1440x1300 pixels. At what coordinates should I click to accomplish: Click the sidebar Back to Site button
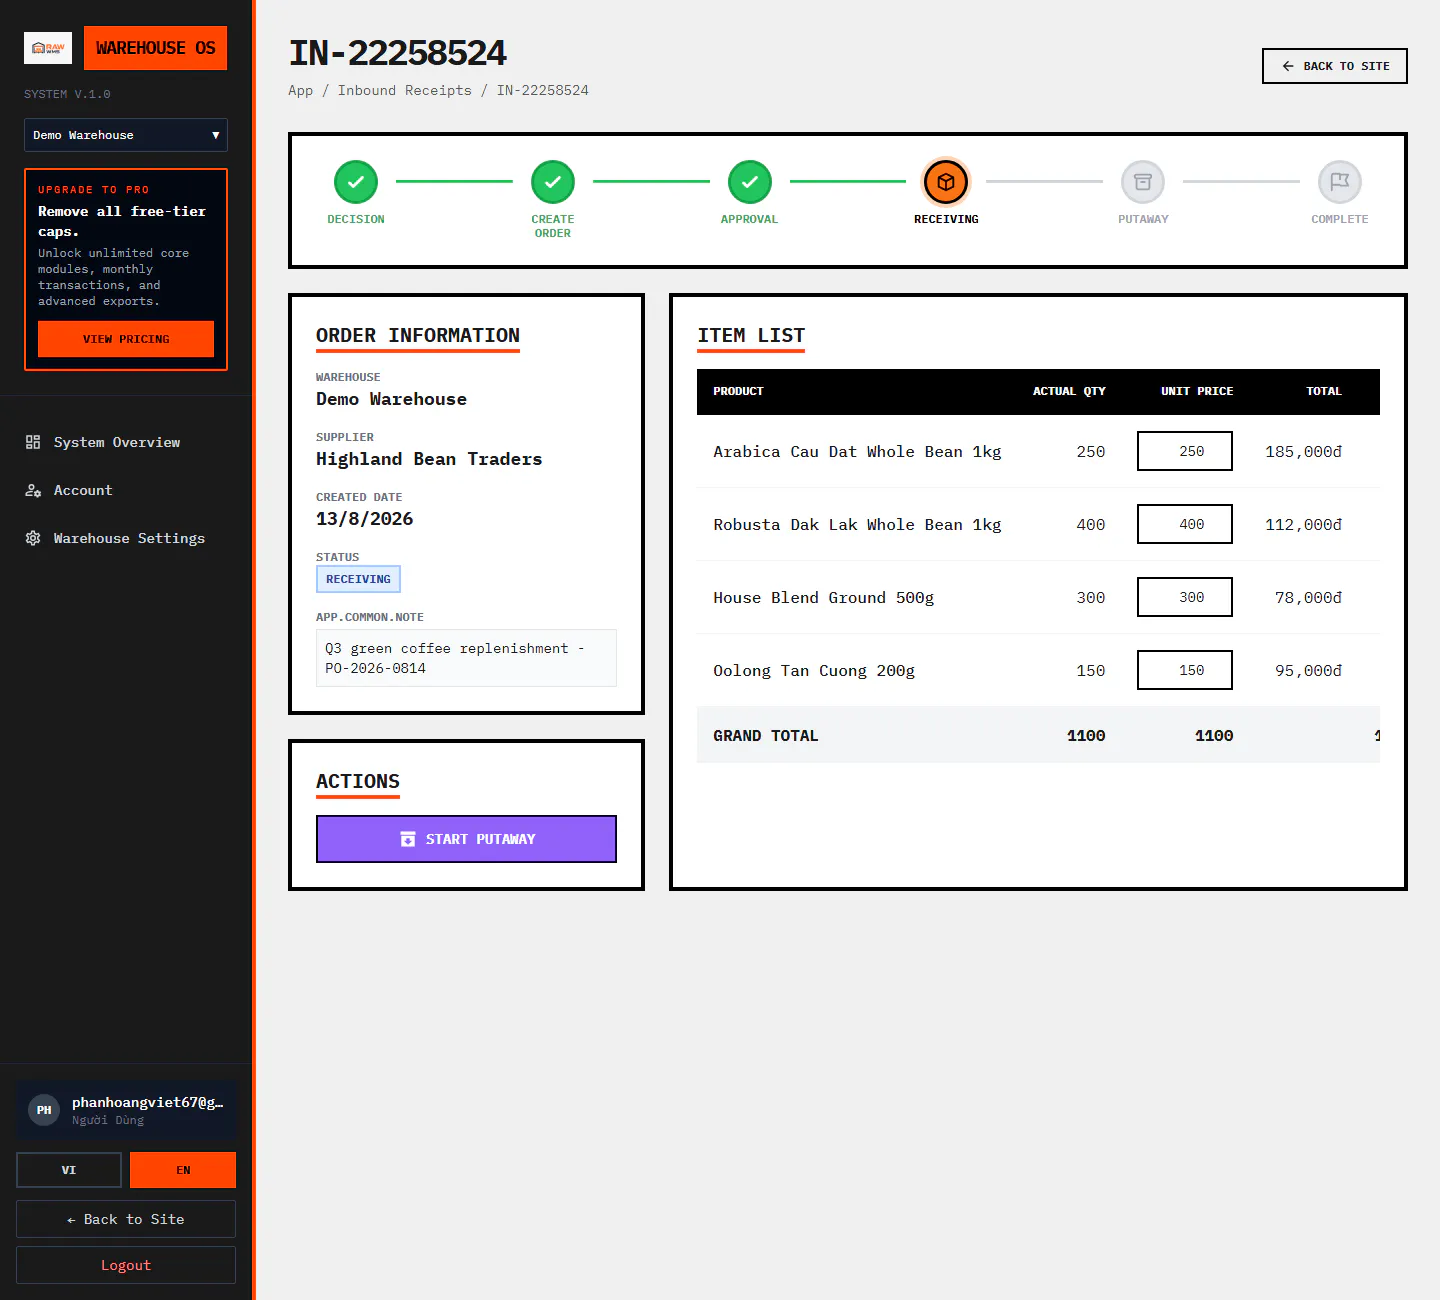[126, 1219]
